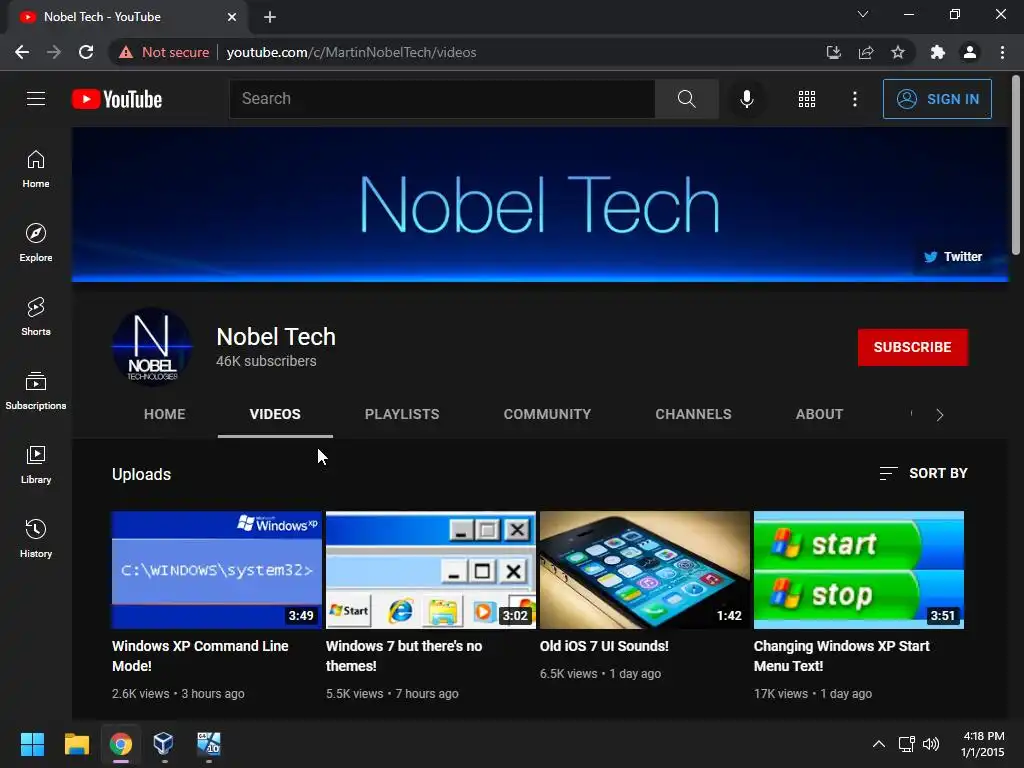This screenshot has width=1024, height=768.
Task: Open the YouTube apps grid
Action: (x=807, y=99)
